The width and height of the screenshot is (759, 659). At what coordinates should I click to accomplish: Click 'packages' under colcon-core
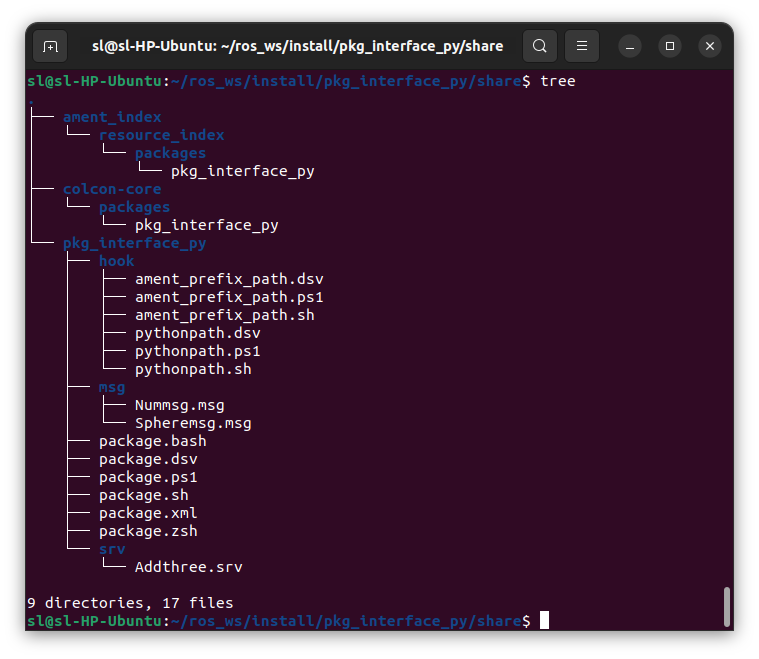[135, 207]
